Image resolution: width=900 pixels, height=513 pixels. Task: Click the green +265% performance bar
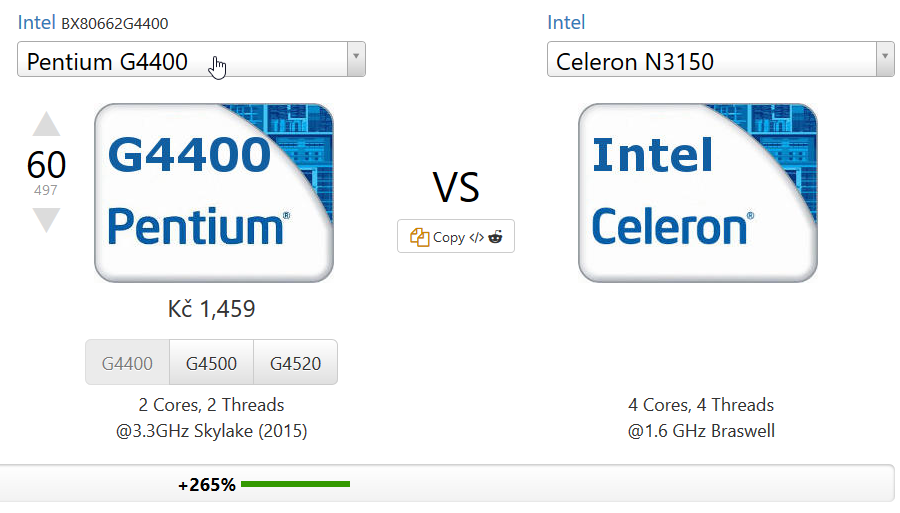(296, 484)
